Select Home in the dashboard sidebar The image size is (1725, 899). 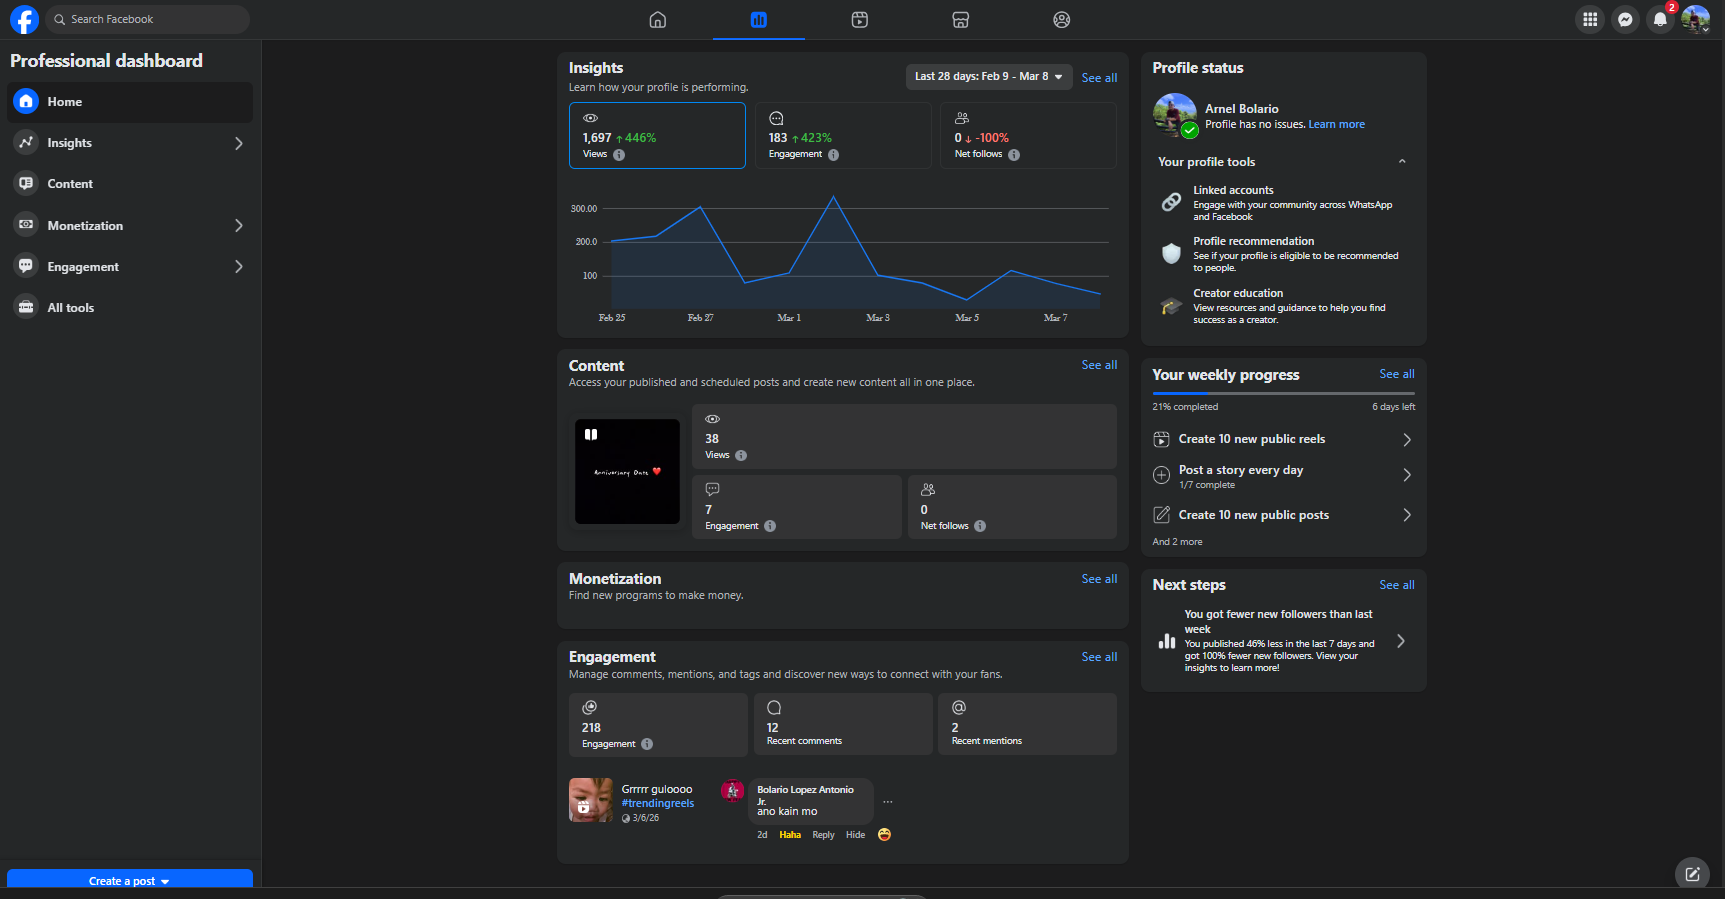pyautogui.click(x=130, y=102)
